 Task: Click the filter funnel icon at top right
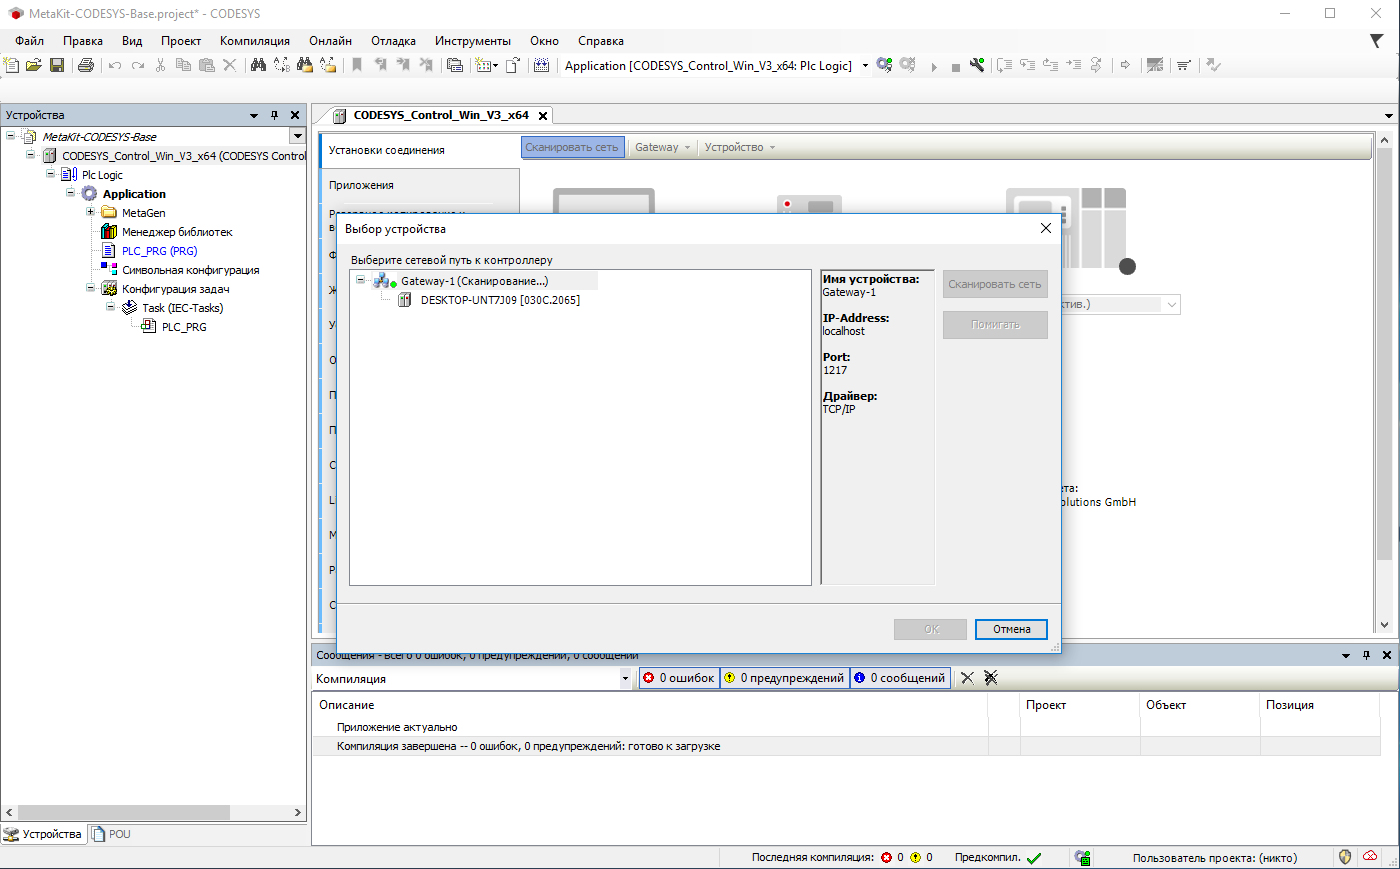pyautogui.click(x=1377, y=41)
